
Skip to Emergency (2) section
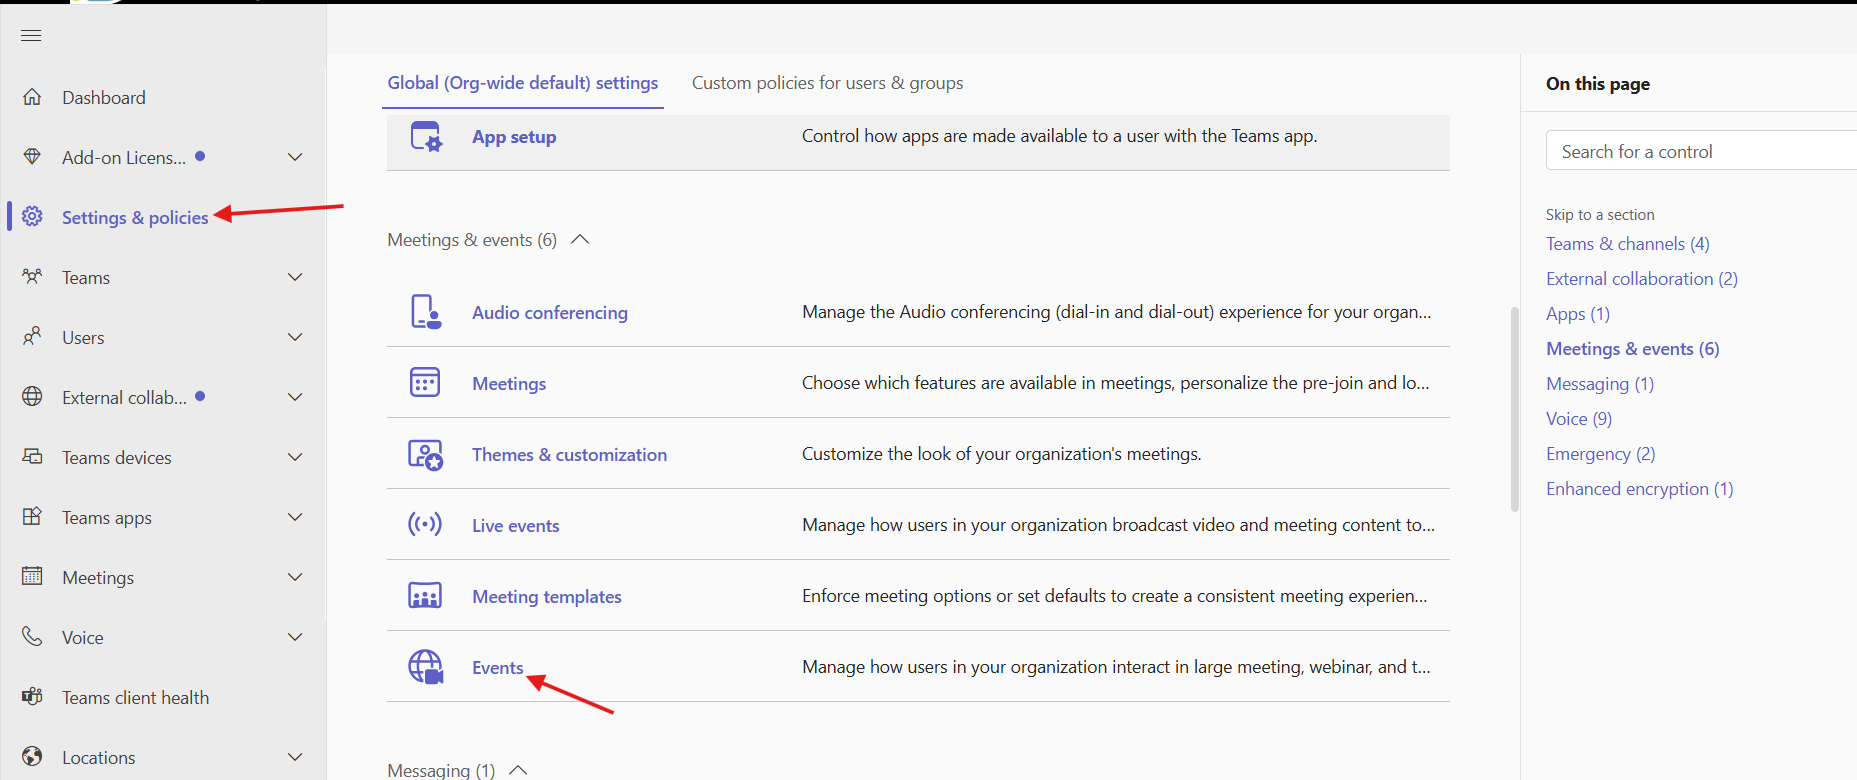[x=1601, y=454]
